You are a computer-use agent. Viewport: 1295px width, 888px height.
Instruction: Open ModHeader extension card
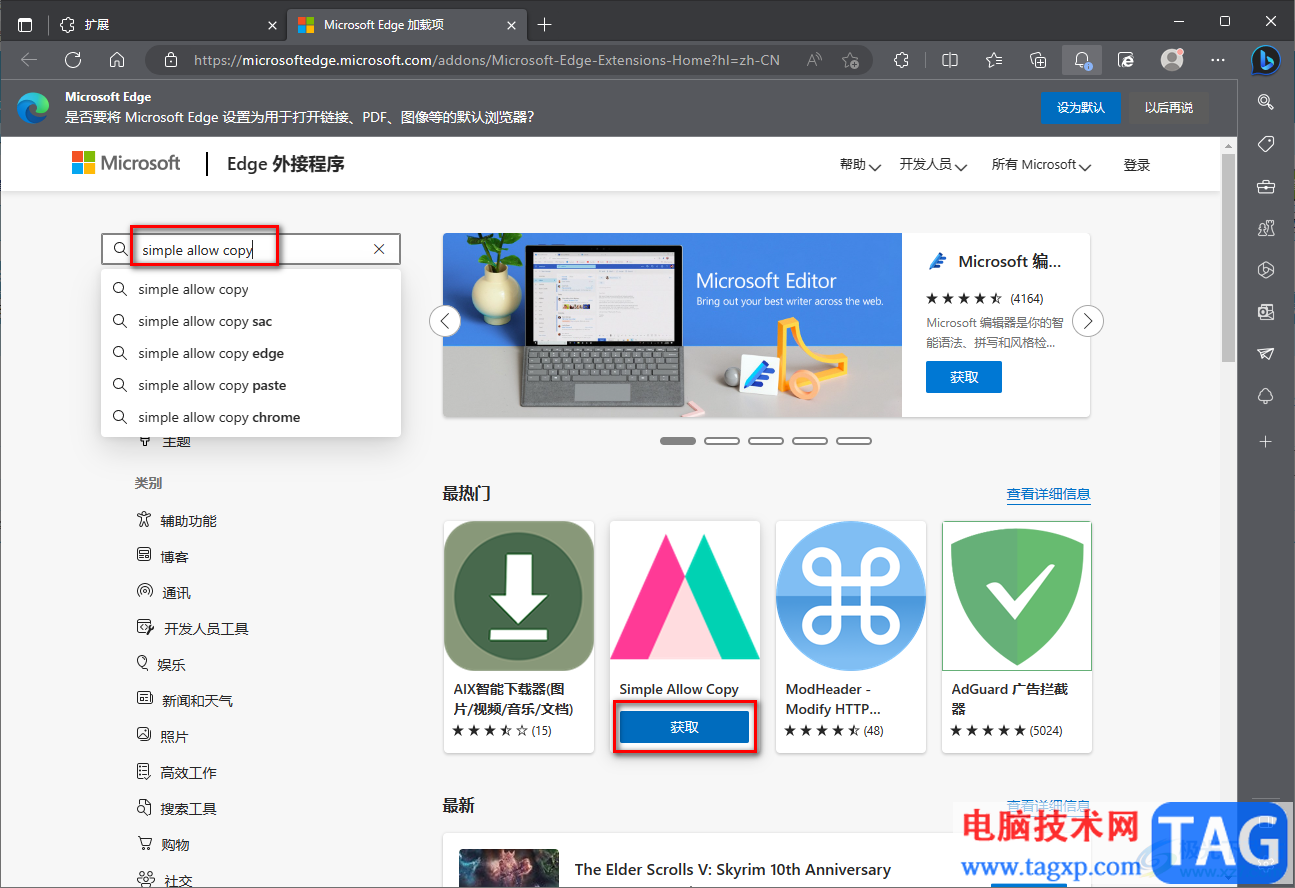(x=851, y=637)
